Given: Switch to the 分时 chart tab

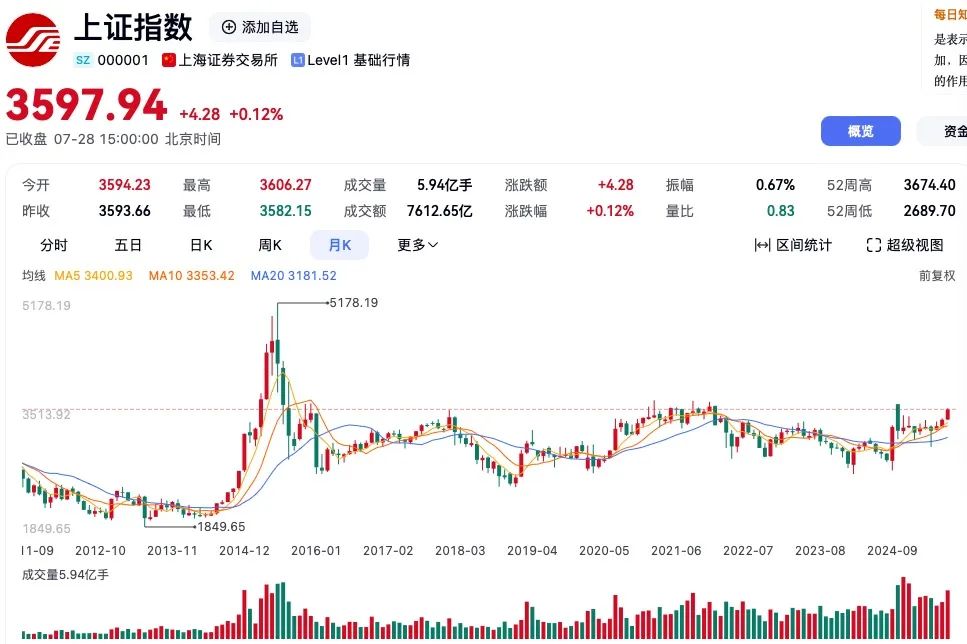Looking at the screenshot, I should pos(53,244).
